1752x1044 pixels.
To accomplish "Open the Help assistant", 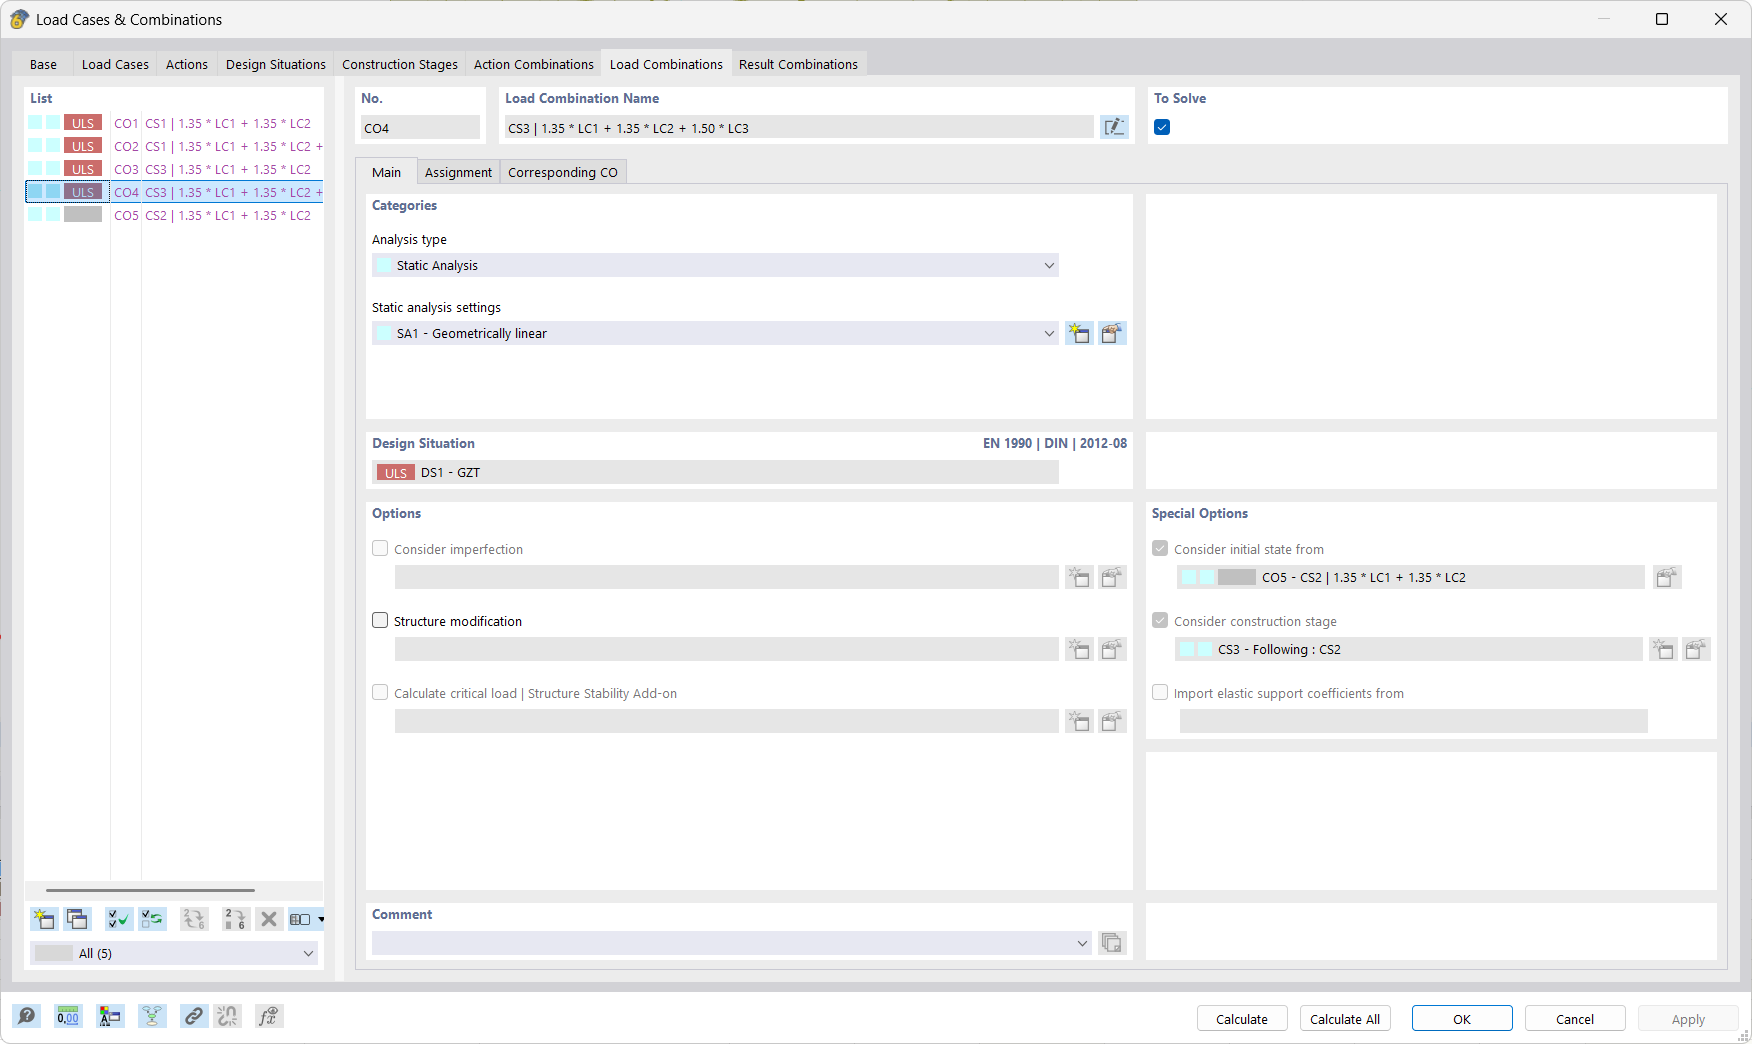I will [27, 1016].
